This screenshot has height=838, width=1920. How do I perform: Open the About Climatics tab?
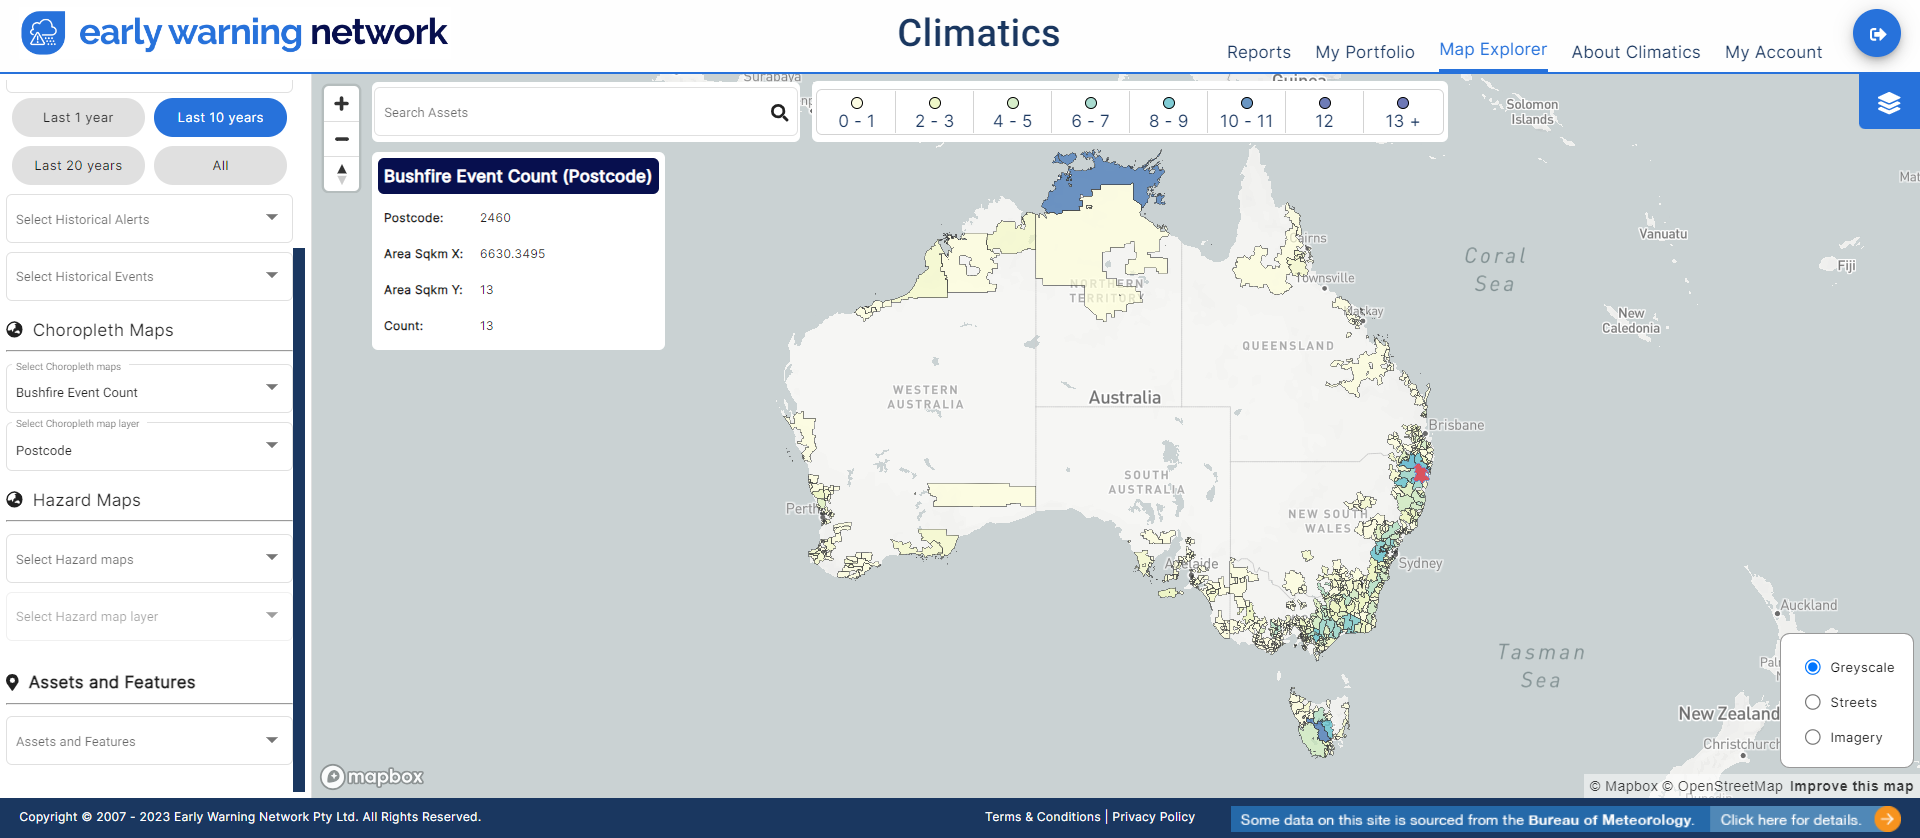point(1635,52)
